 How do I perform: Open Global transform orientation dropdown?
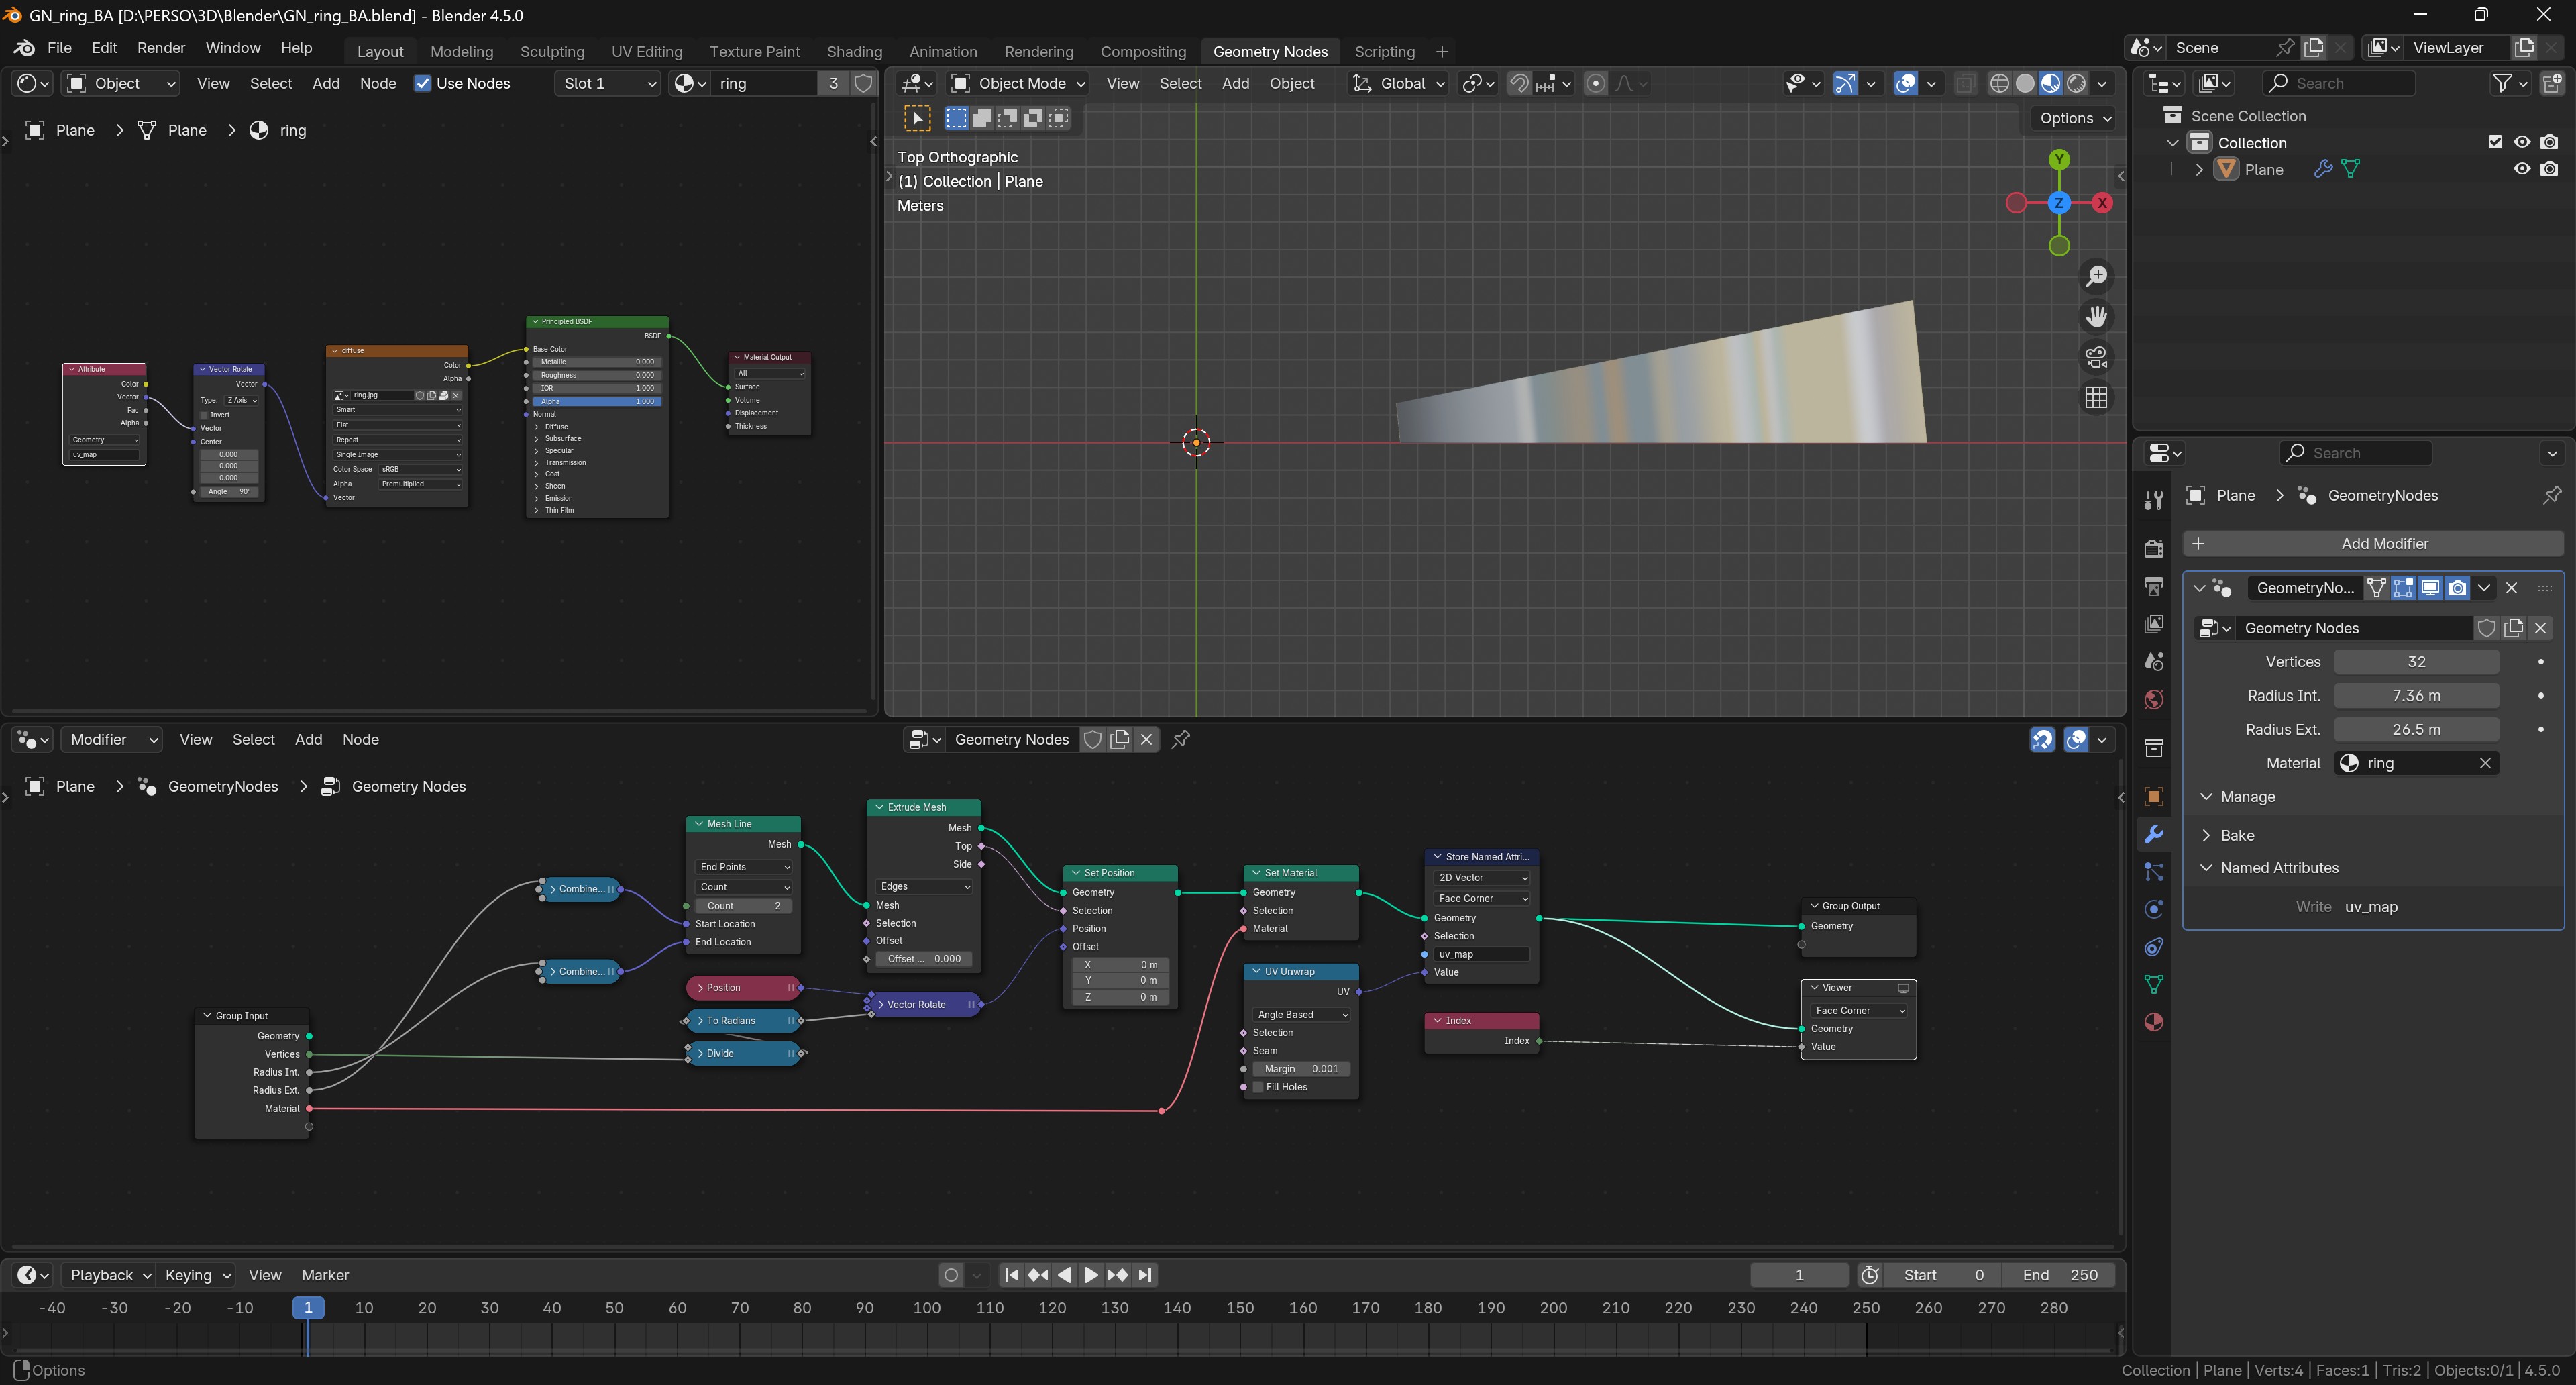[x=1399, y=83]
